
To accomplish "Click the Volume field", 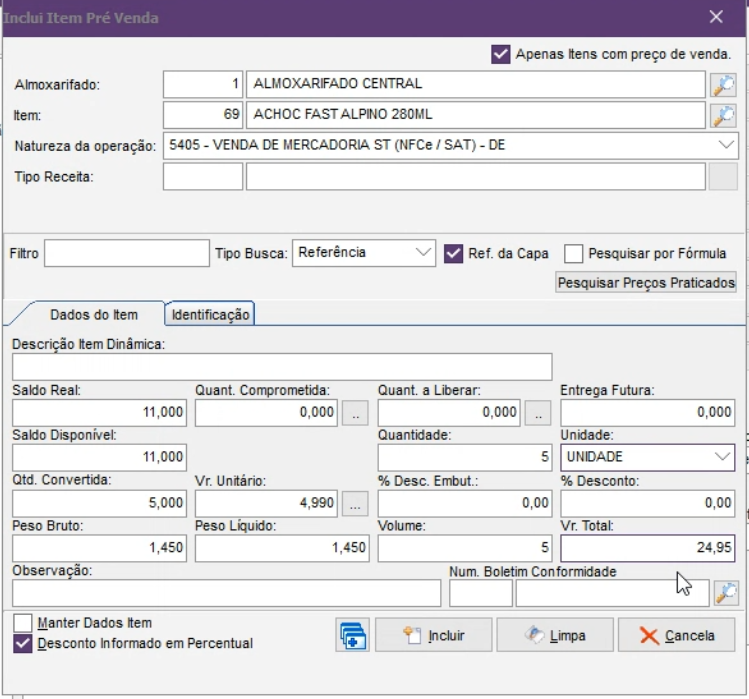I will [465, 548].
